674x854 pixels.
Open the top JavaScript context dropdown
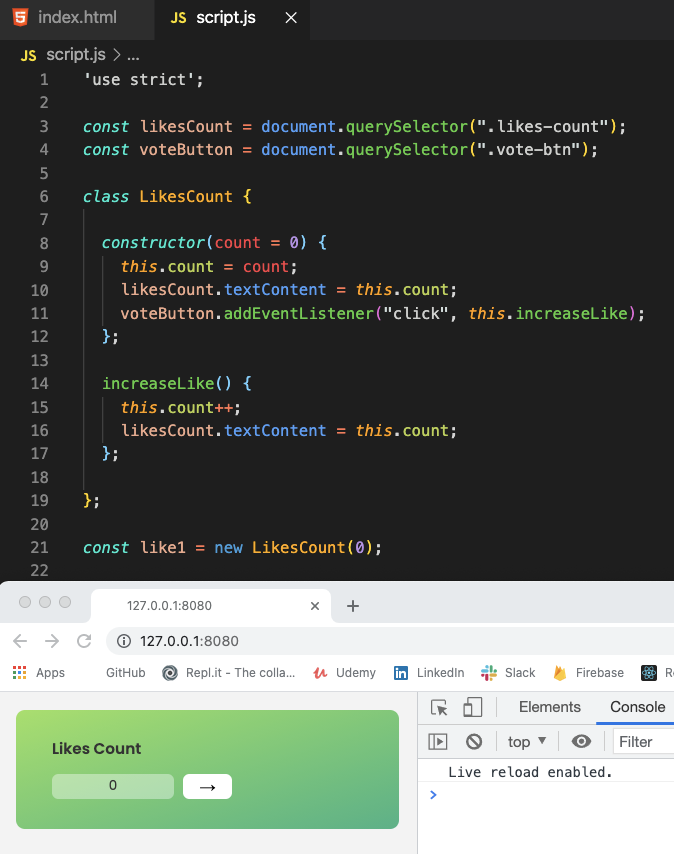(x=526, y=741)
